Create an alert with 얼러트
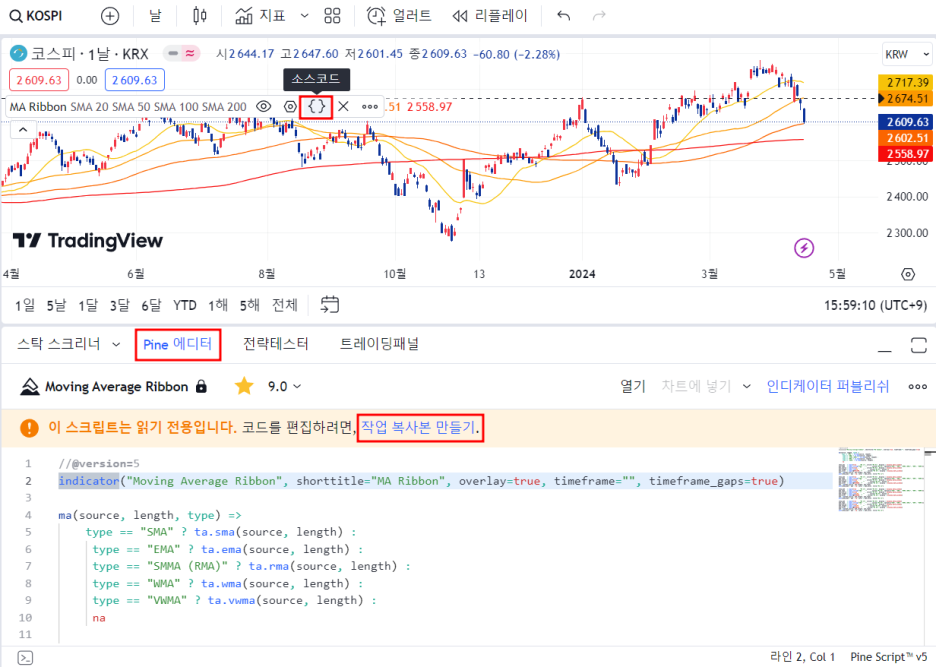This screenshot has height=667, width=936. [x=399, y=16]
